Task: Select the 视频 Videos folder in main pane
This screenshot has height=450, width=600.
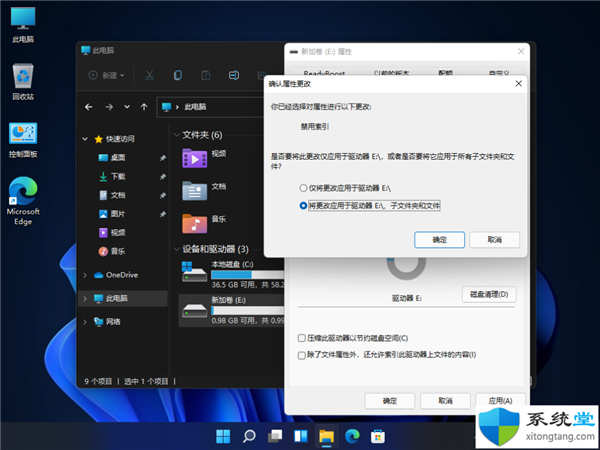Action: click(x=204, y=158)
